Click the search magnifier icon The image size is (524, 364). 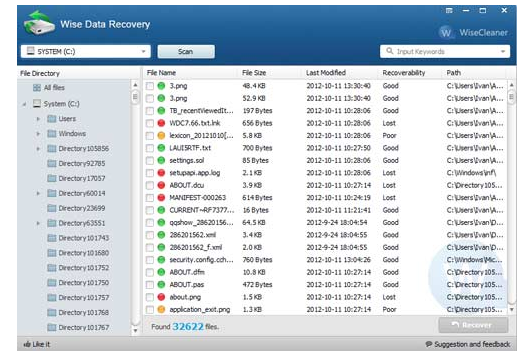389,51
